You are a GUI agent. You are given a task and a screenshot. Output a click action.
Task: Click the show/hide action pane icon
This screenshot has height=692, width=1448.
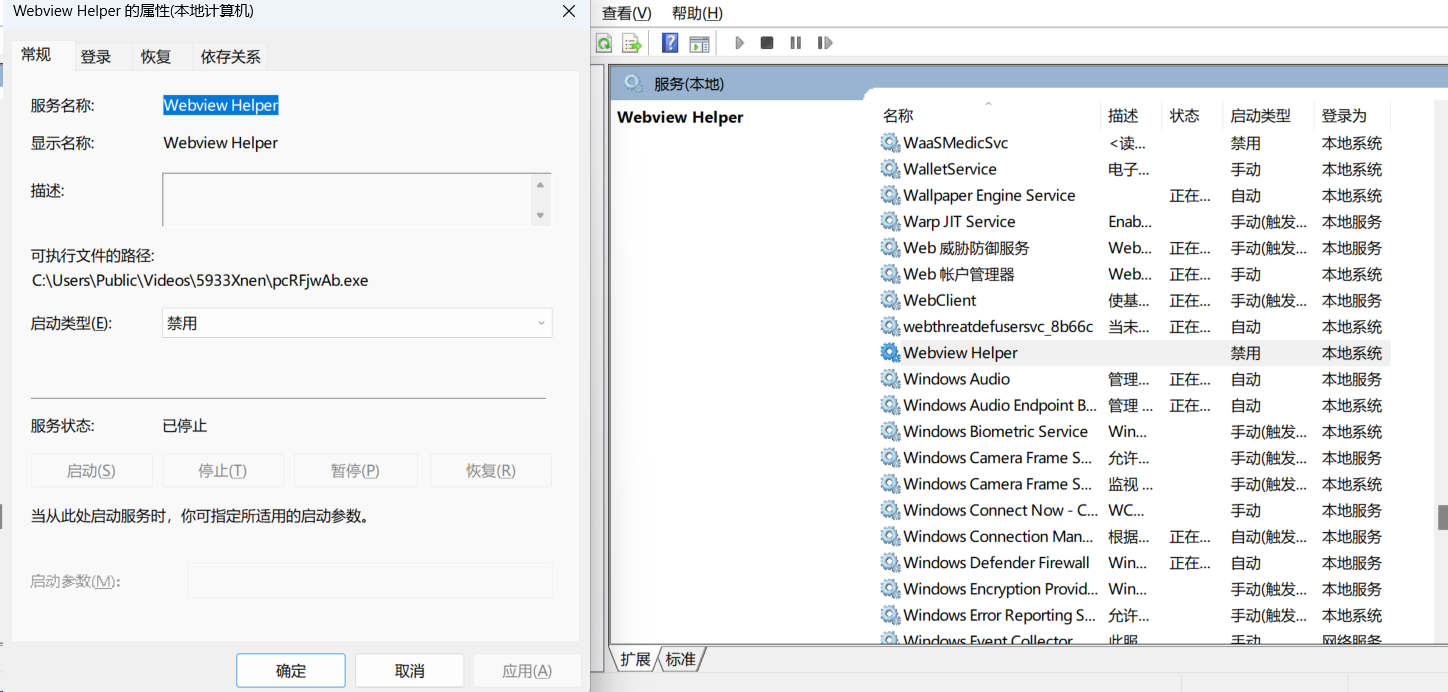(x=699, y=43)
